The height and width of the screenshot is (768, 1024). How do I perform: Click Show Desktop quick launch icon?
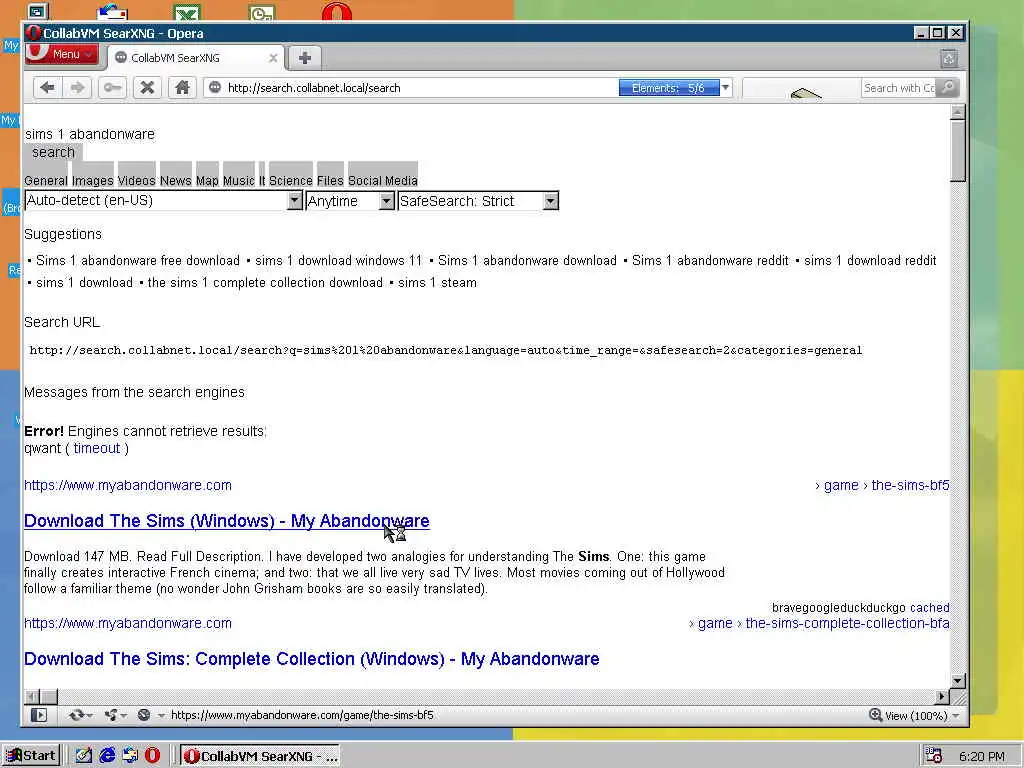pyautogui.click(x=84, y=756)
